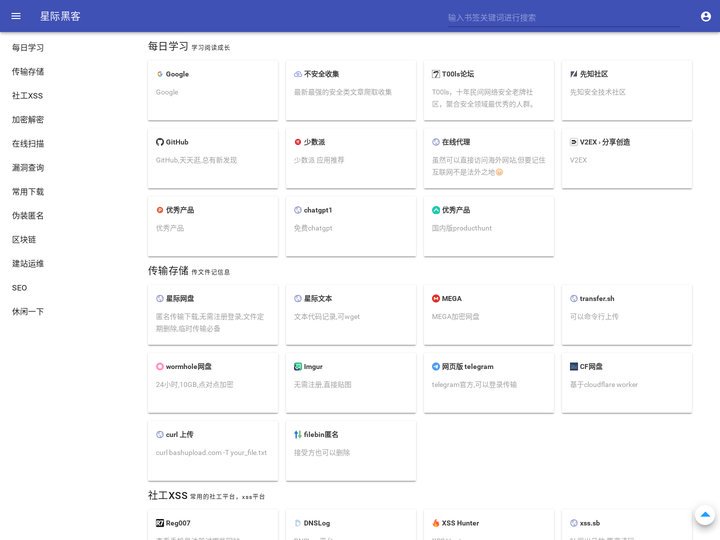720x540 pixels.
Task: Click the wormhole网盘 pink ring icon
Action: pos(160,366)
